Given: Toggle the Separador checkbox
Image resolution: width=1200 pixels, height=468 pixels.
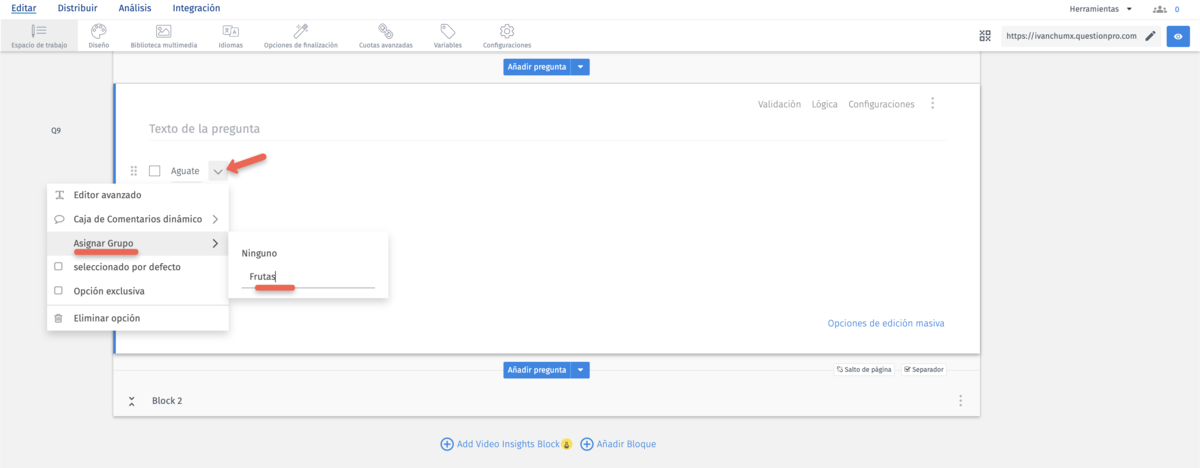Looking at the screenshot, I should point(907,369).
